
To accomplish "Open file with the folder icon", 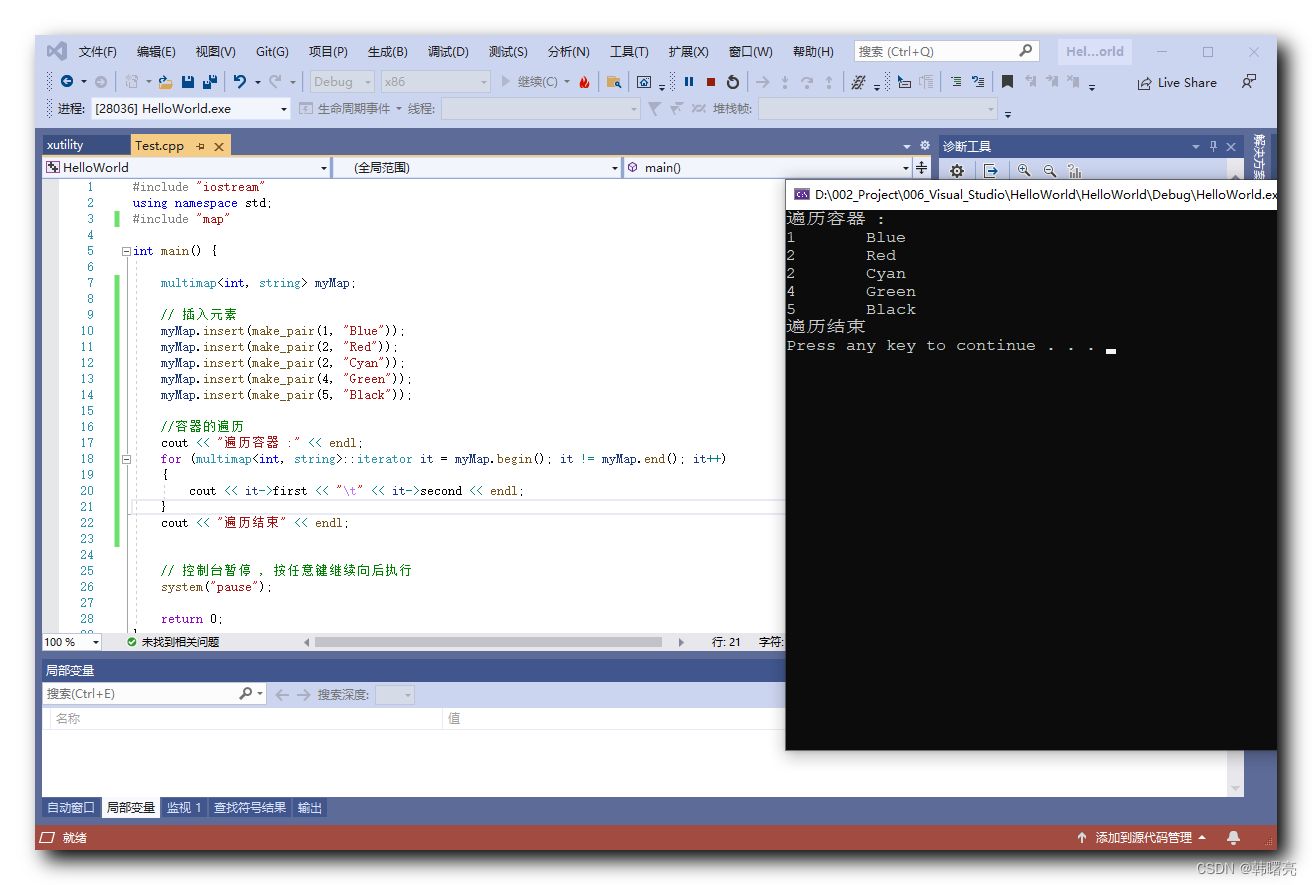I will point(165,82).
